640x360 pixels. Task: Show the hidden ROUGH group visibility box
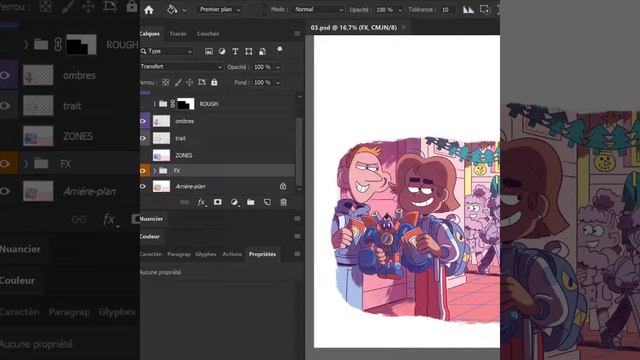144,104
